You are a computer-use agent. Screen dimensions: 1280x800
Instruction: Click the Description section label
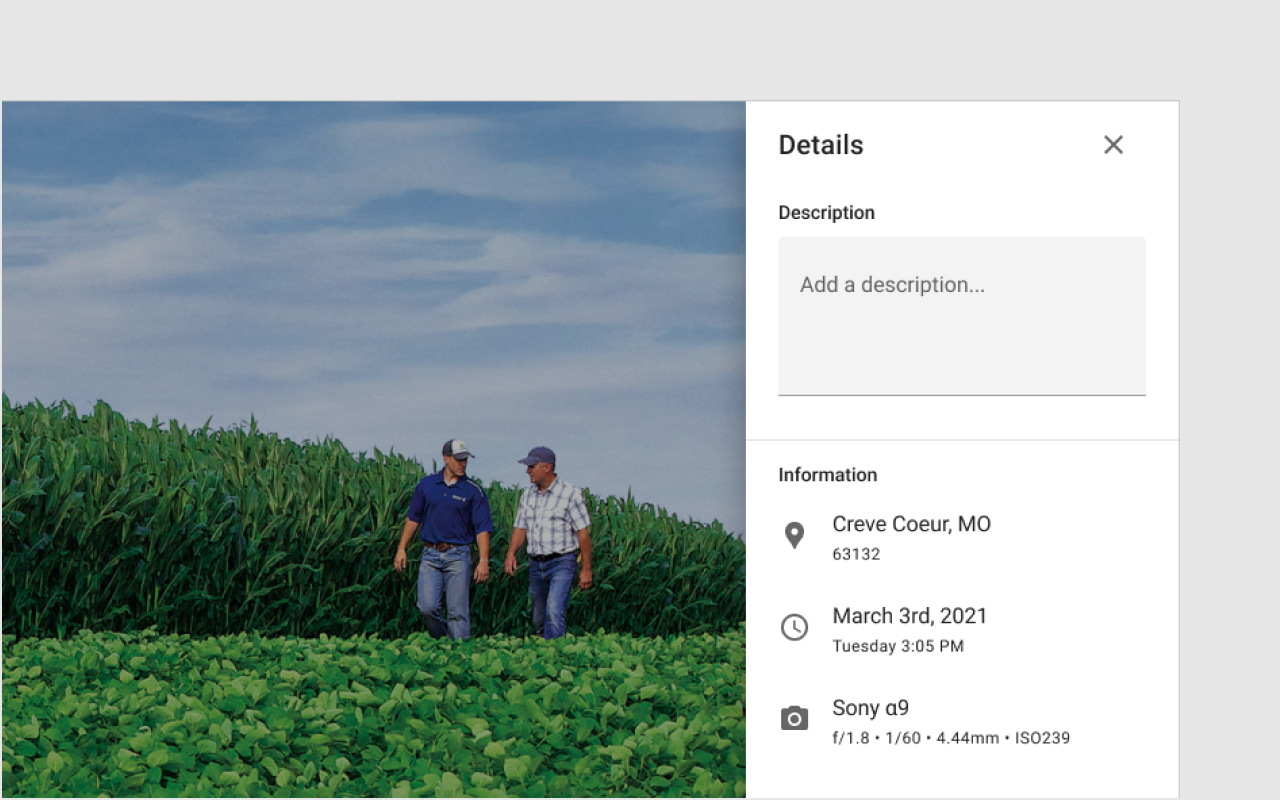[826, 213]
